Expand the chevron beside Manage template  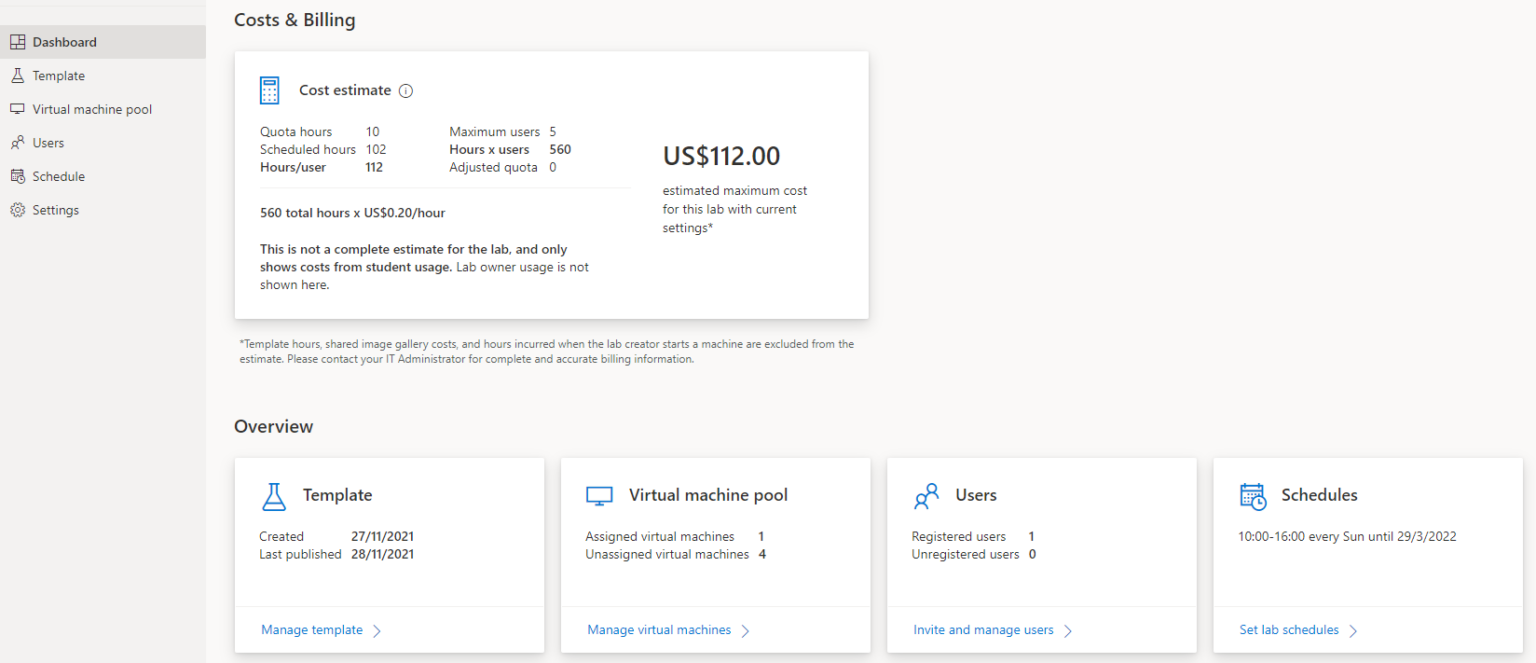(x=377, y=630)
